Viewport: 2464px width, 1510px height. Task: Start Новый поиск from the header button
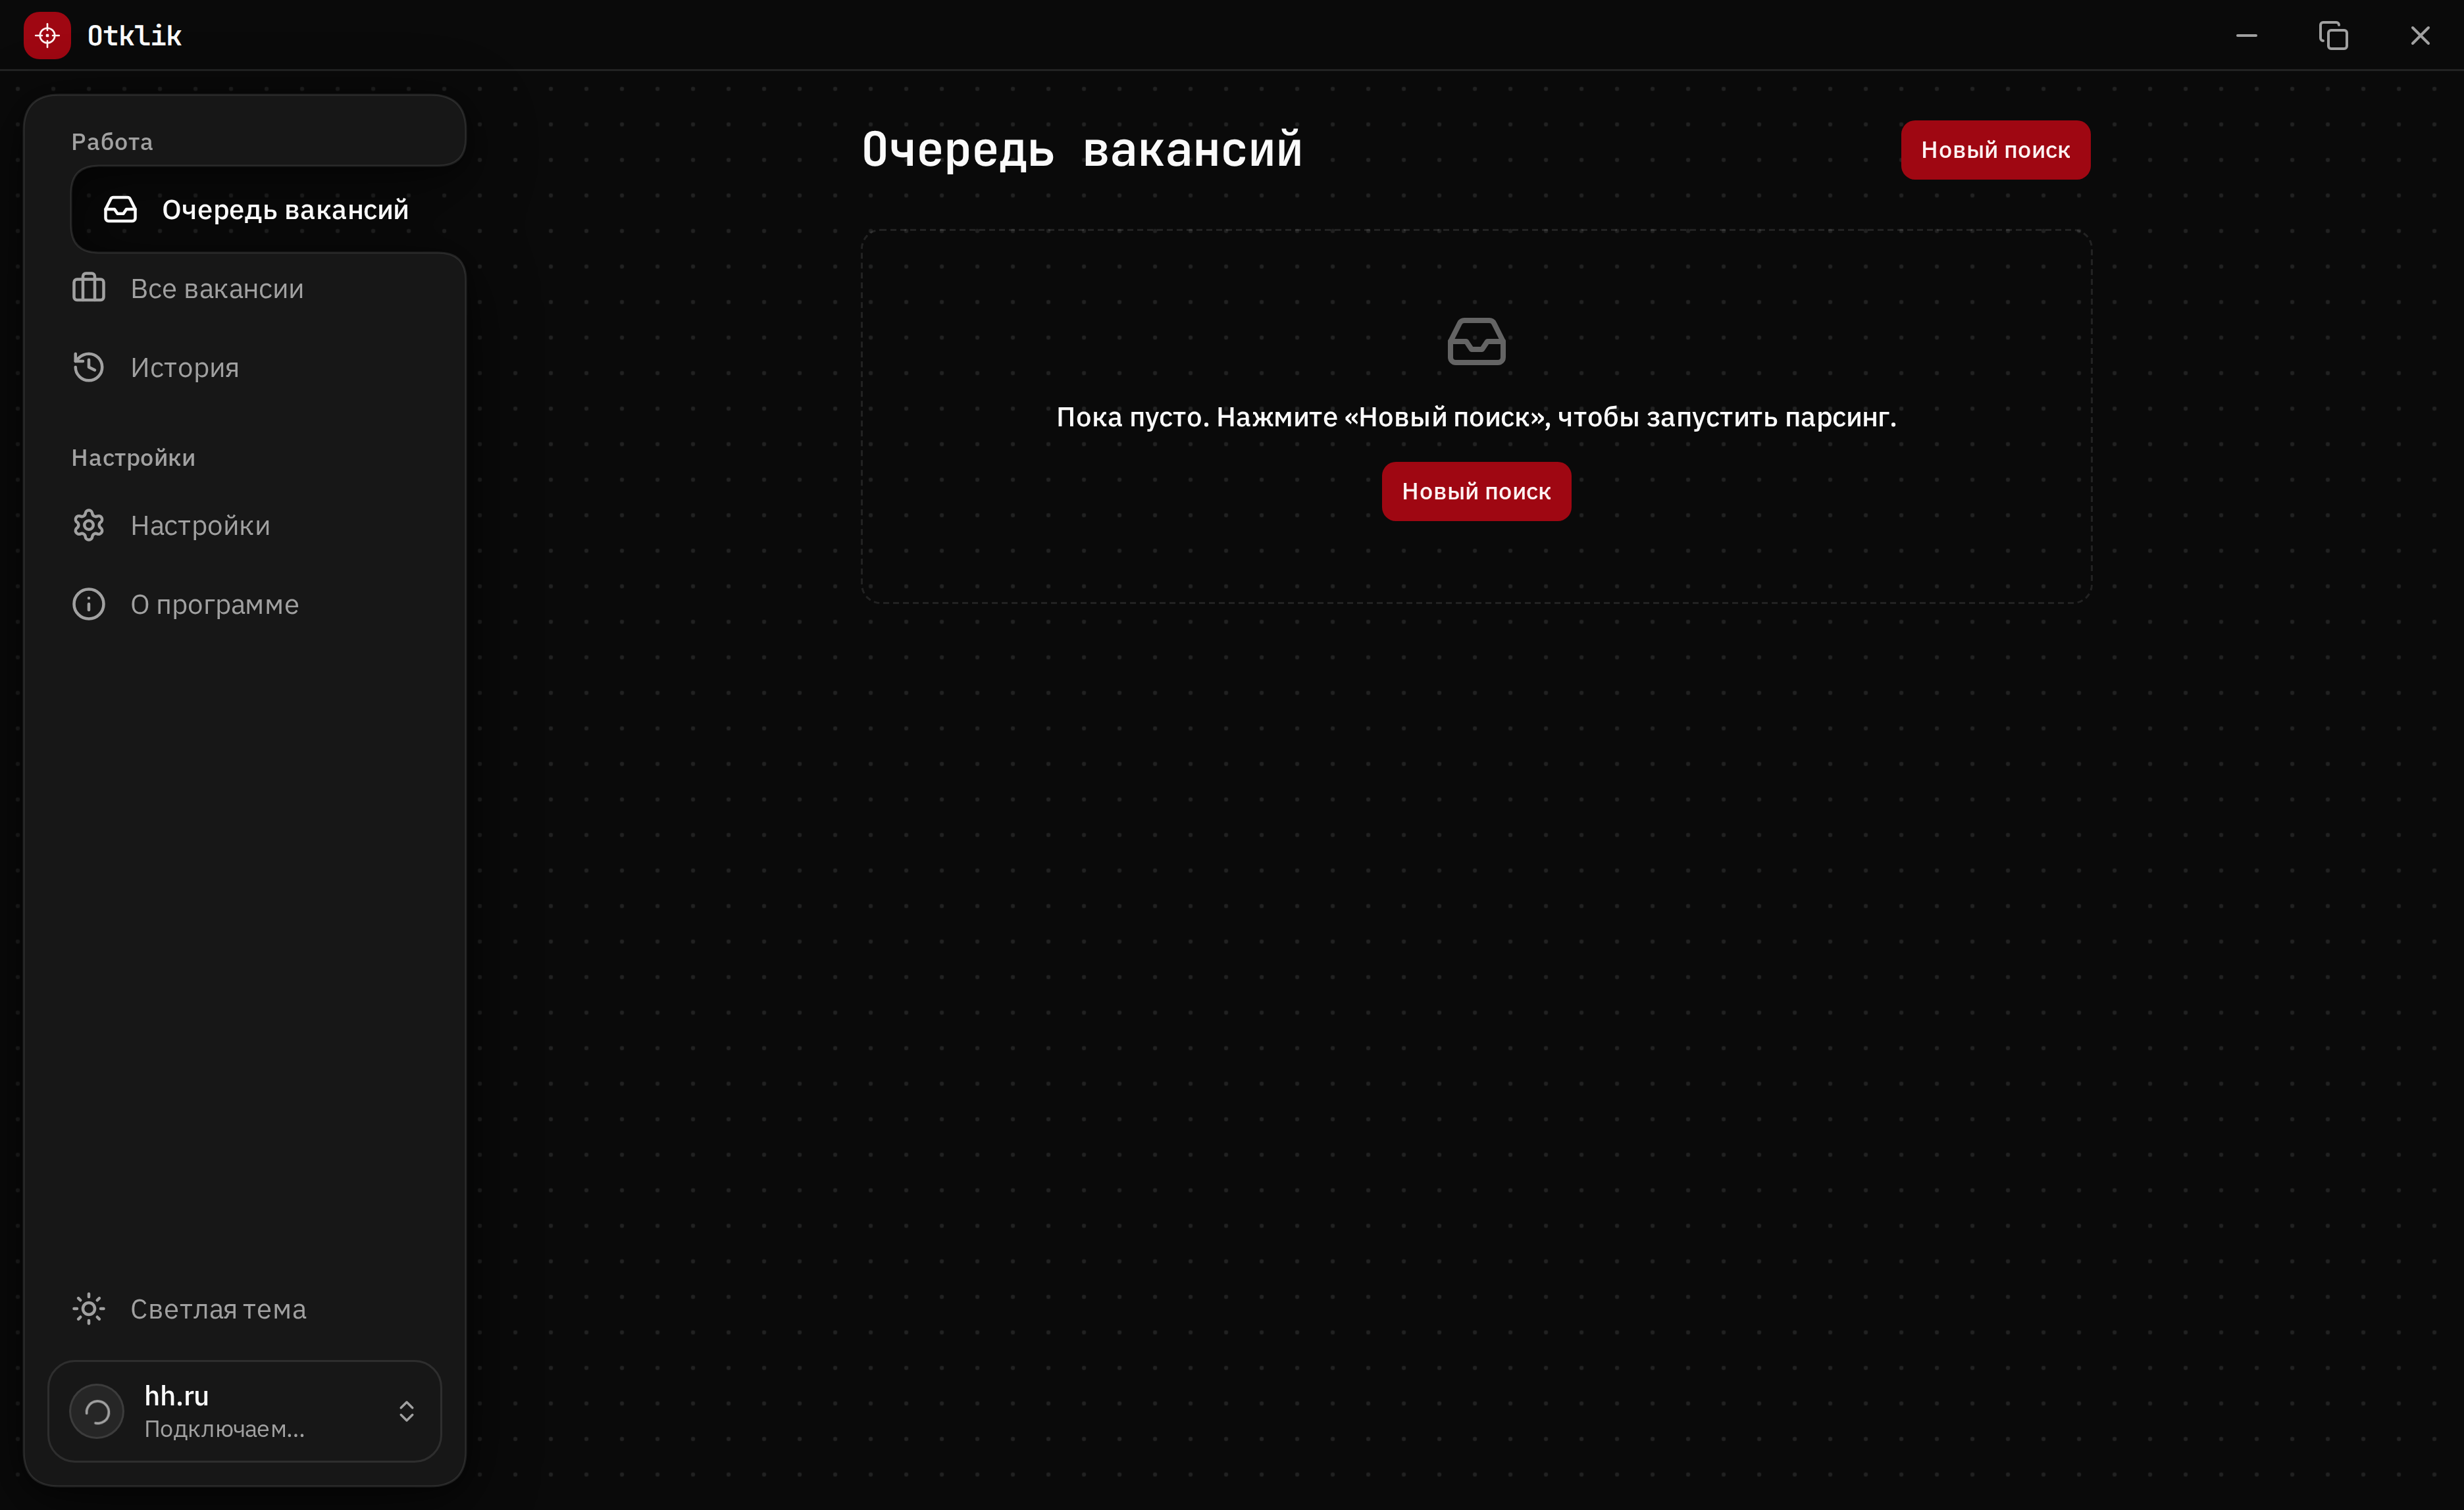tap(1995, 150)
